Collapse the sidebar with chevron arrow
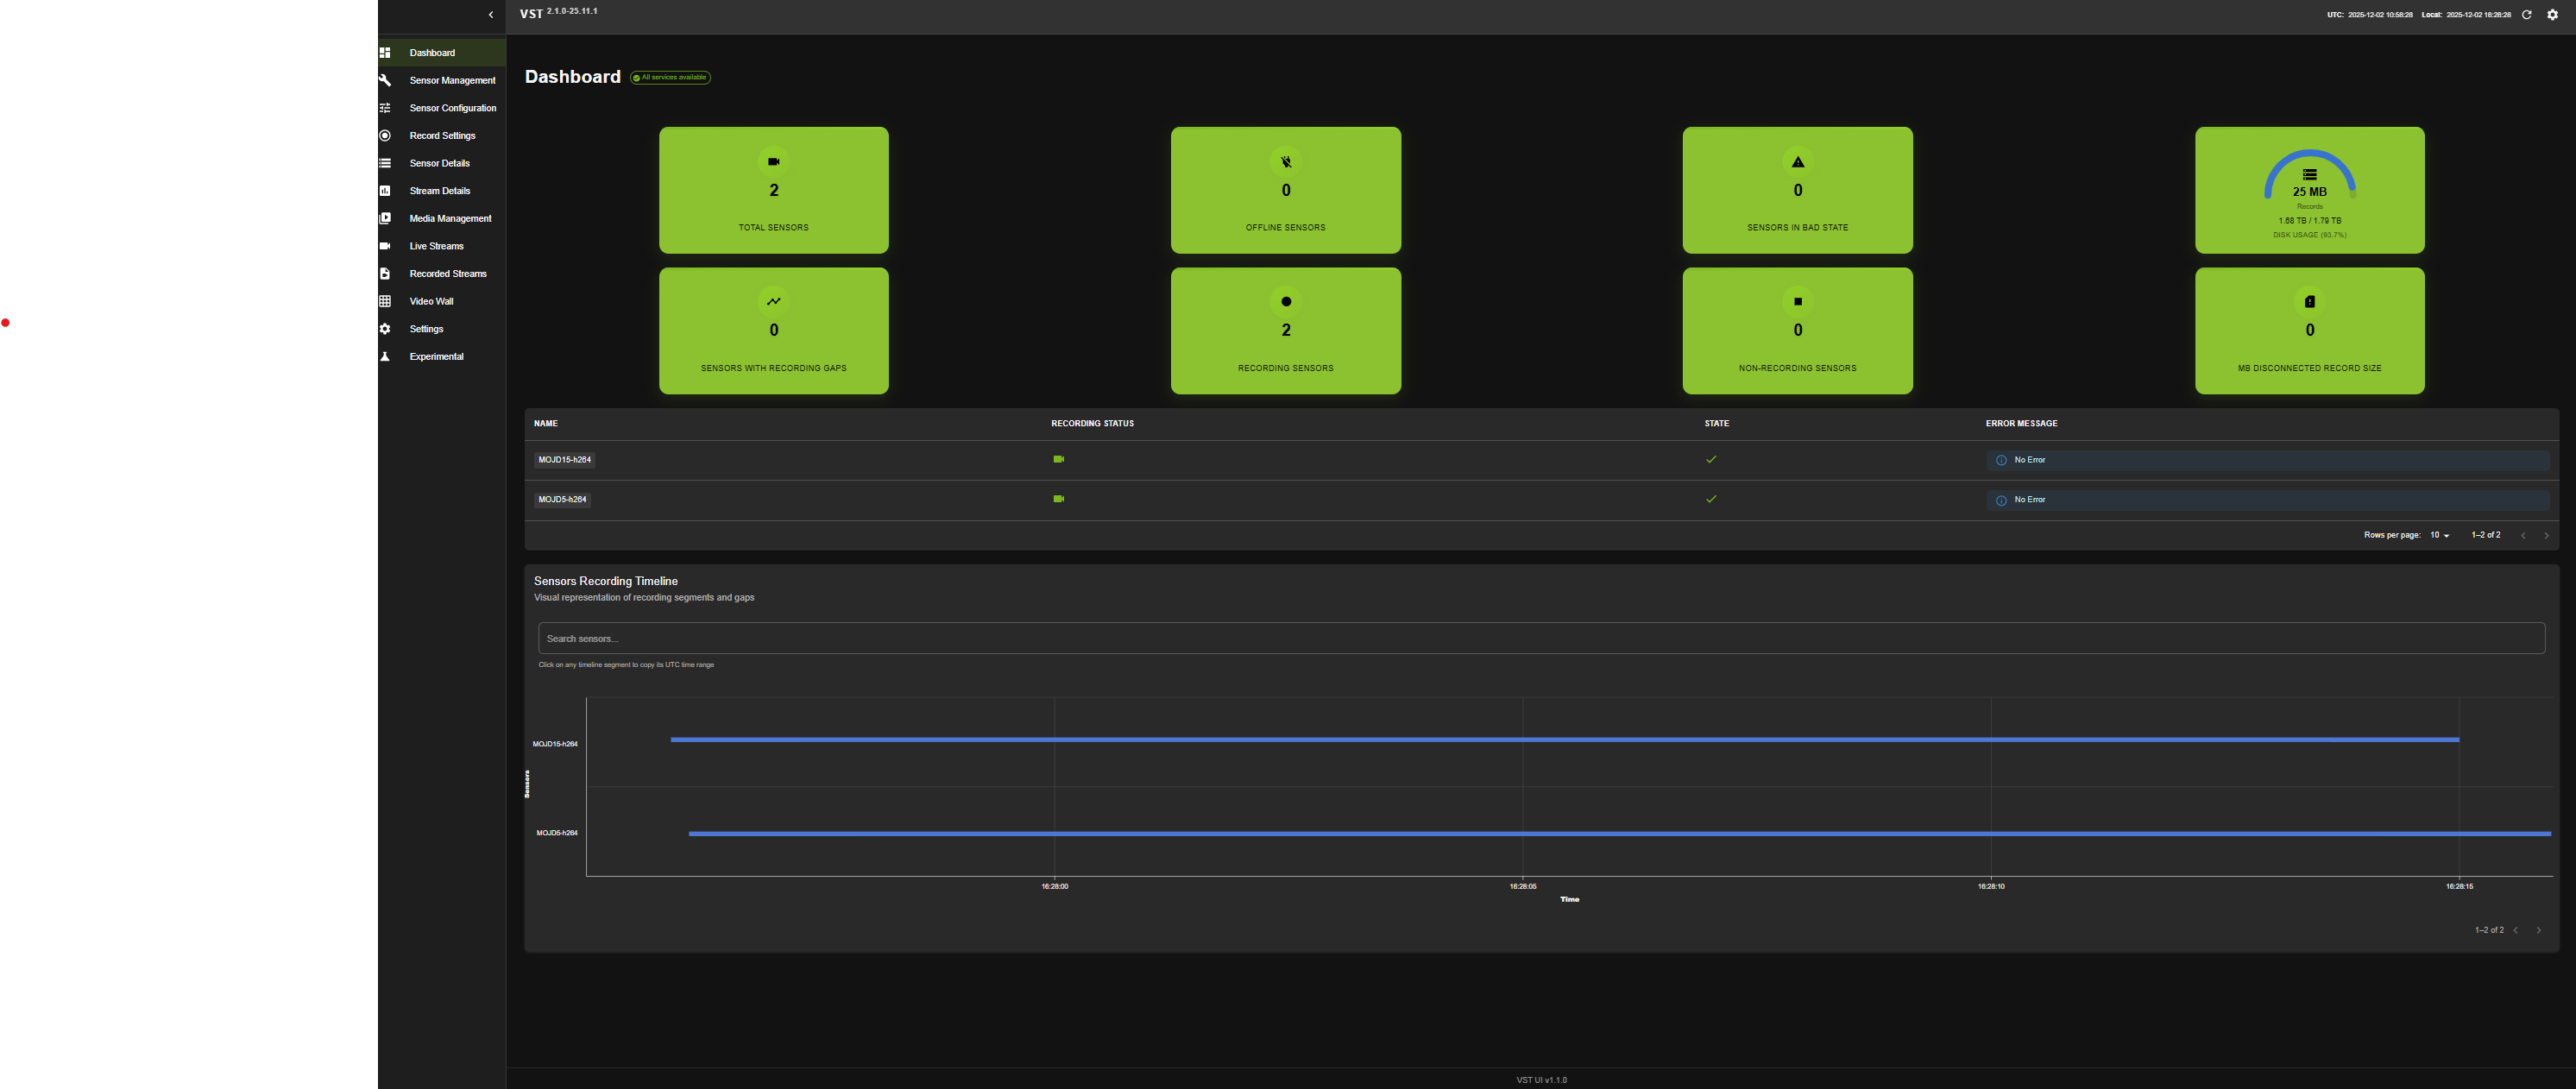The height and width of the screenshot is (1089, 2576). point(490,15)
